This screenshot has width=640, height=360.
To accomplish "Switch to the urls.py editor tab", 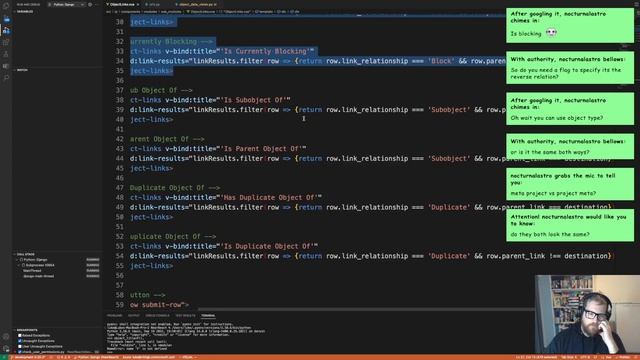I will click(x=154, y=4).
